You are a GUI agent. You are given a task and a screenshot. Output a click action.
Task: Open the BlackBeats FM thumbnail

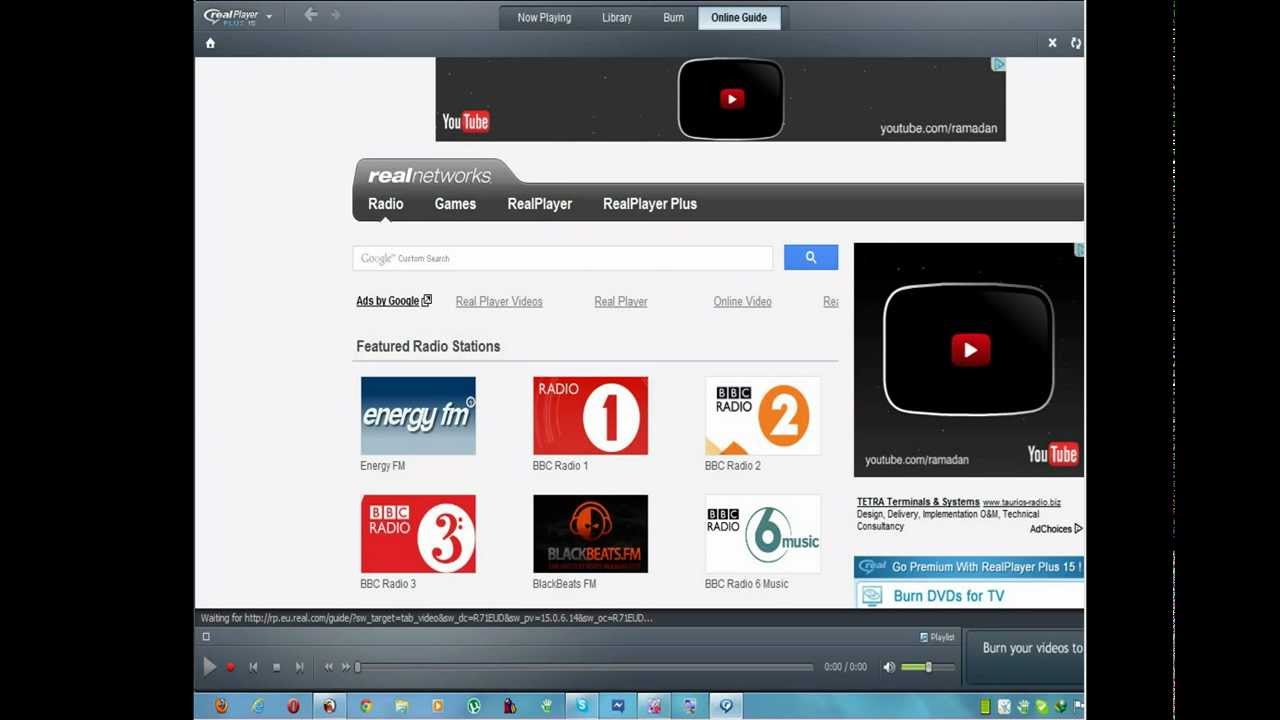590,534
